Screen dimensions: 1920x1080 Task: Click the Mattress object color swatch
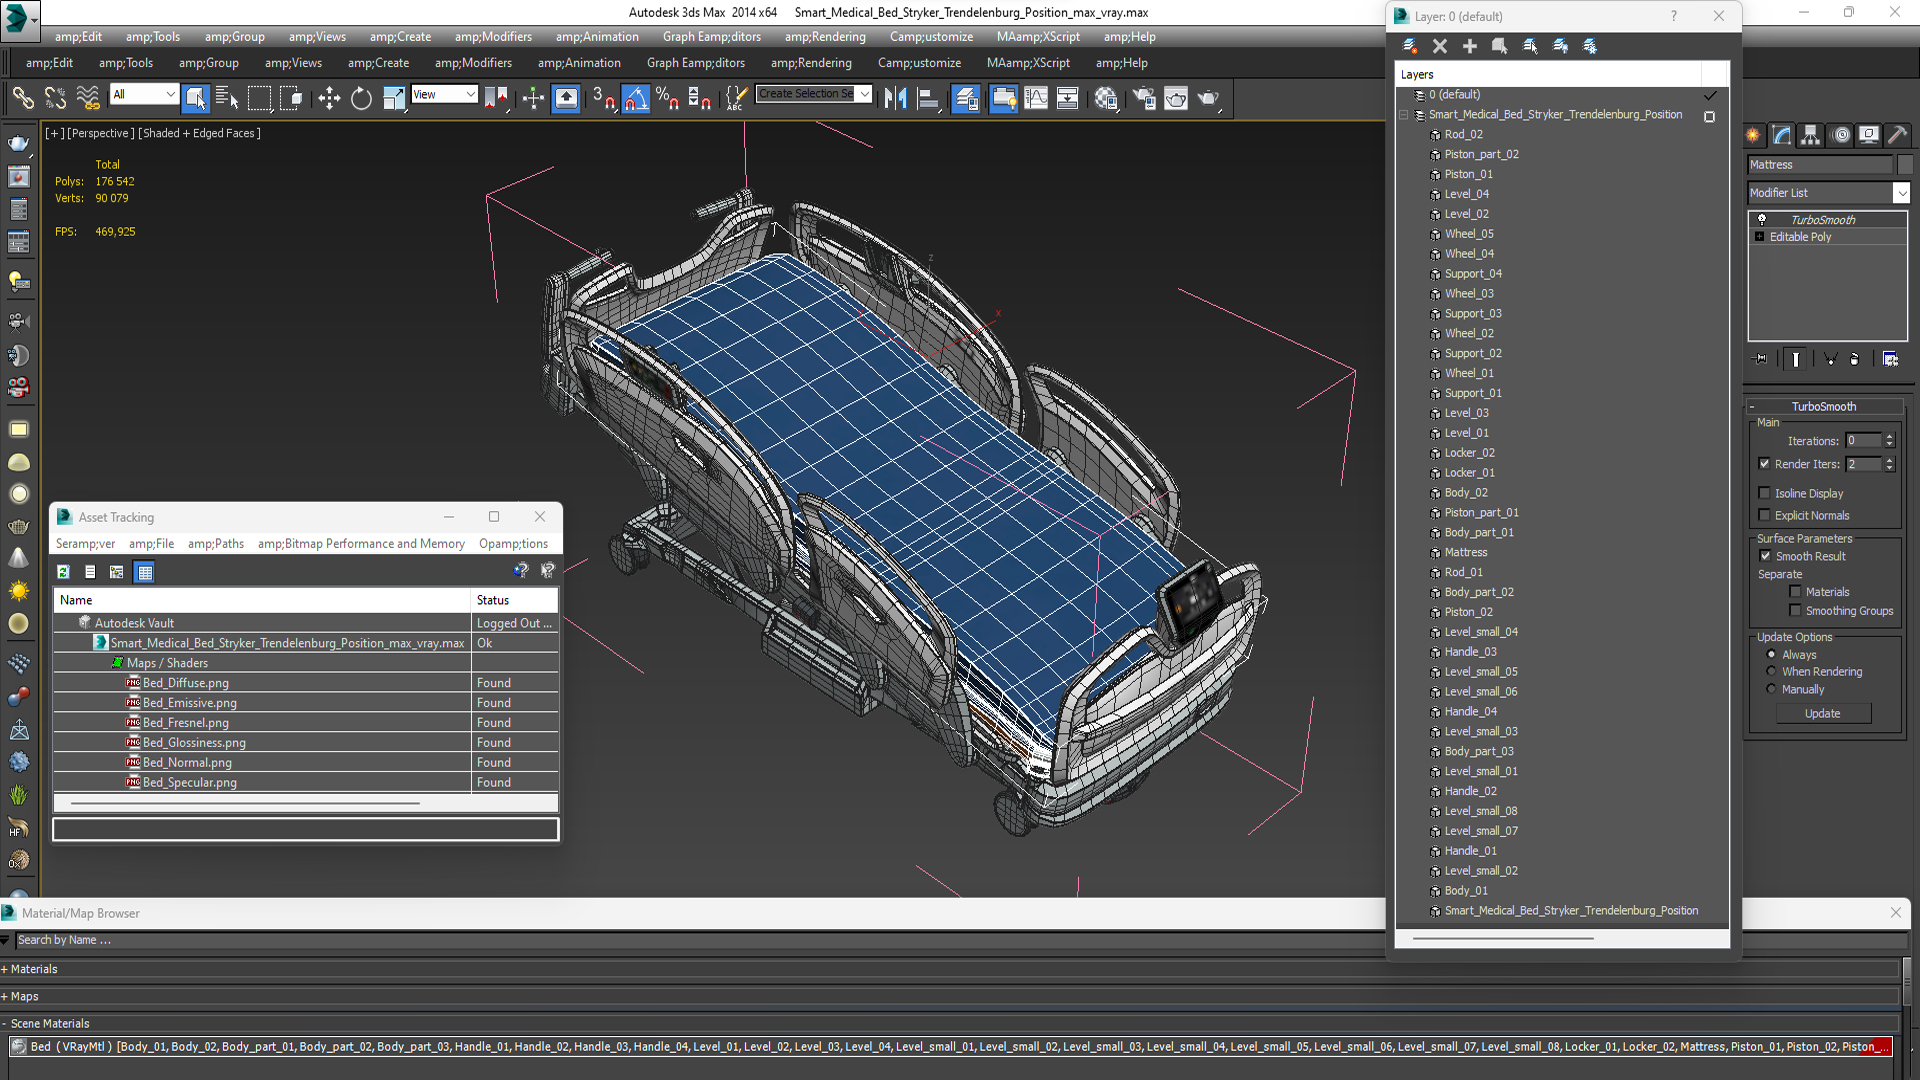click(x=1905, y=165)
